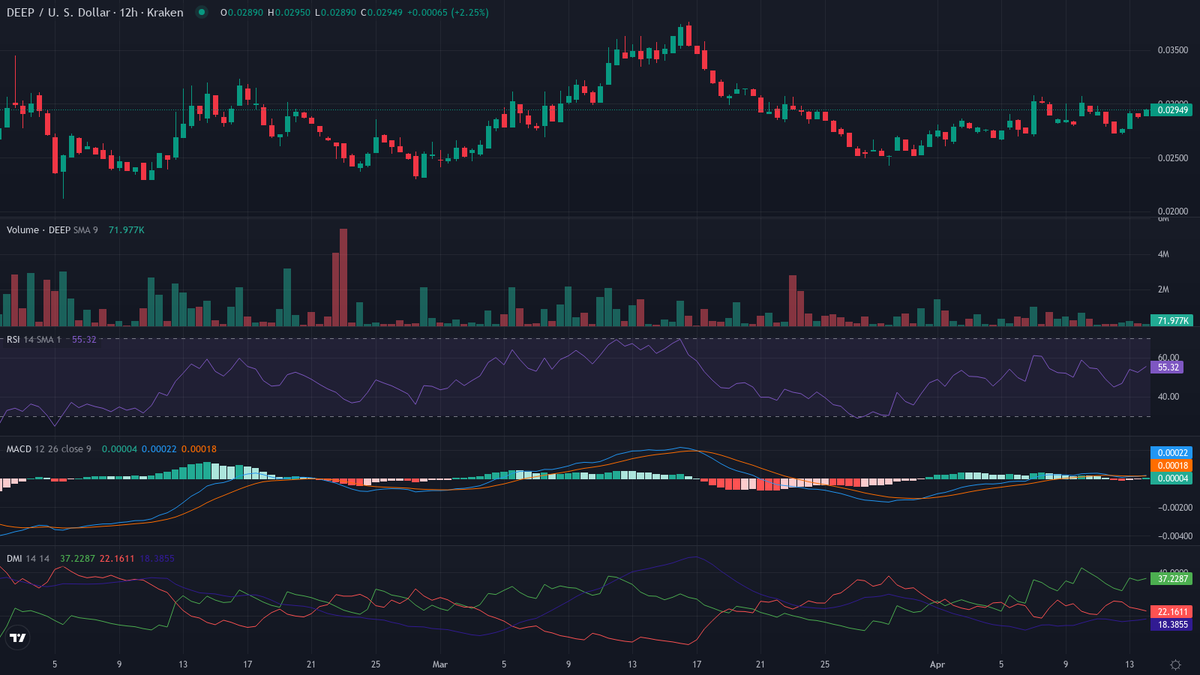
Task: Select the DMI 14 14 indicator label
Action: 28,558
